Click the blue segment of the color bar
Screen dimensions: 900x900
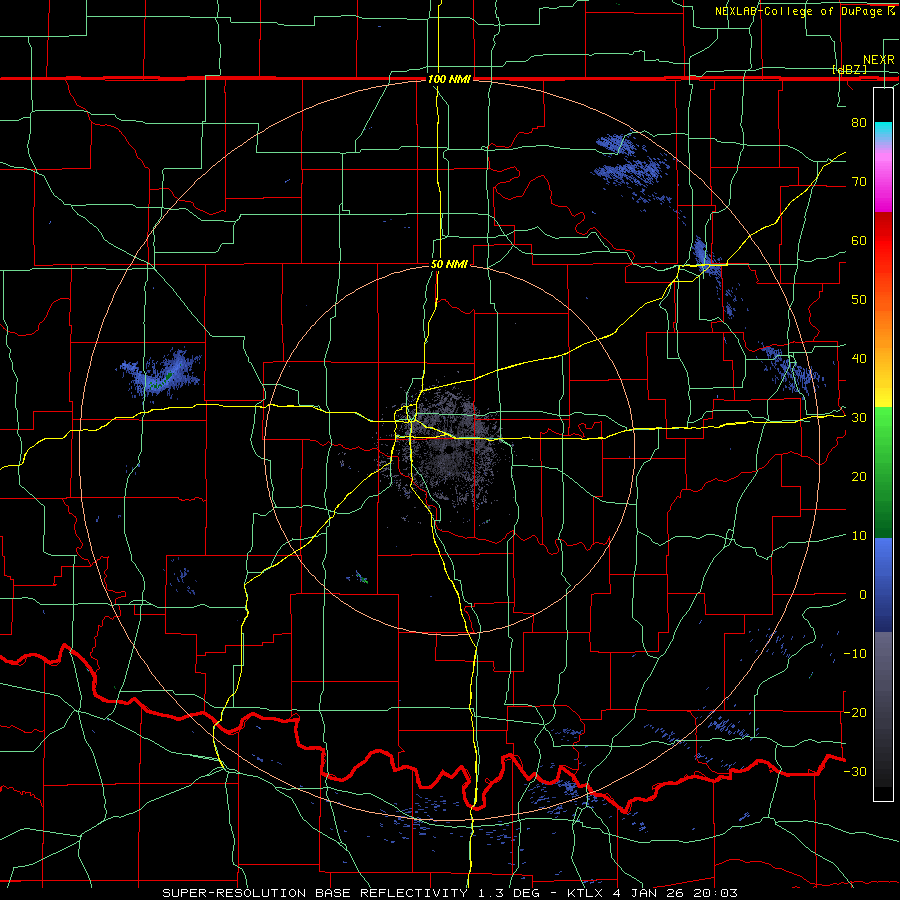(883, 585)
